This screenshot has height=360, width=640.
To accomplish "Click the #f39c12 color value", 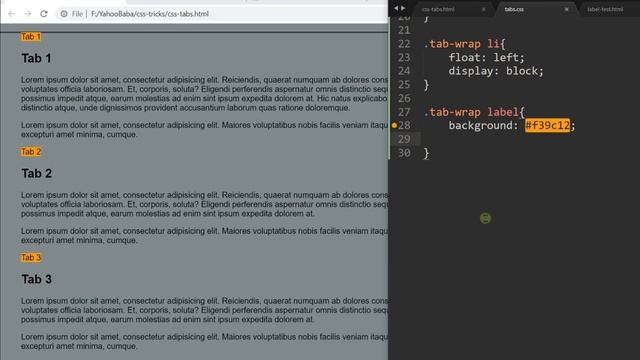I will pyautogui.click(x=547, y=125).
